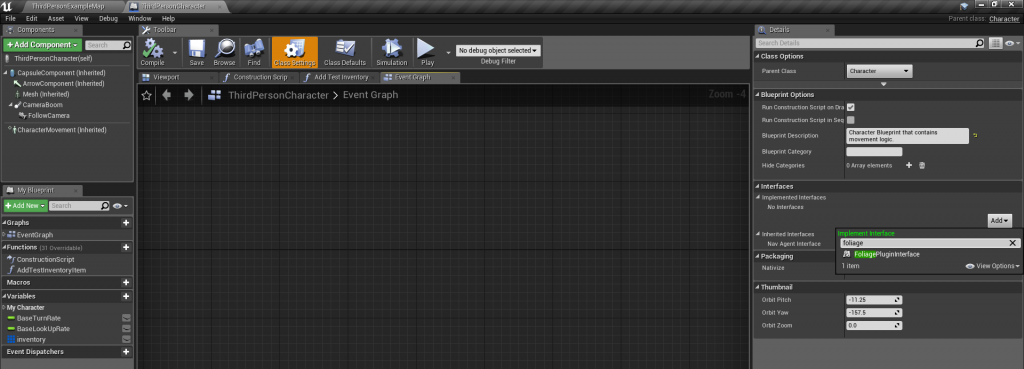Click Browse magnifier icon in the toolbar

[225, 52]
